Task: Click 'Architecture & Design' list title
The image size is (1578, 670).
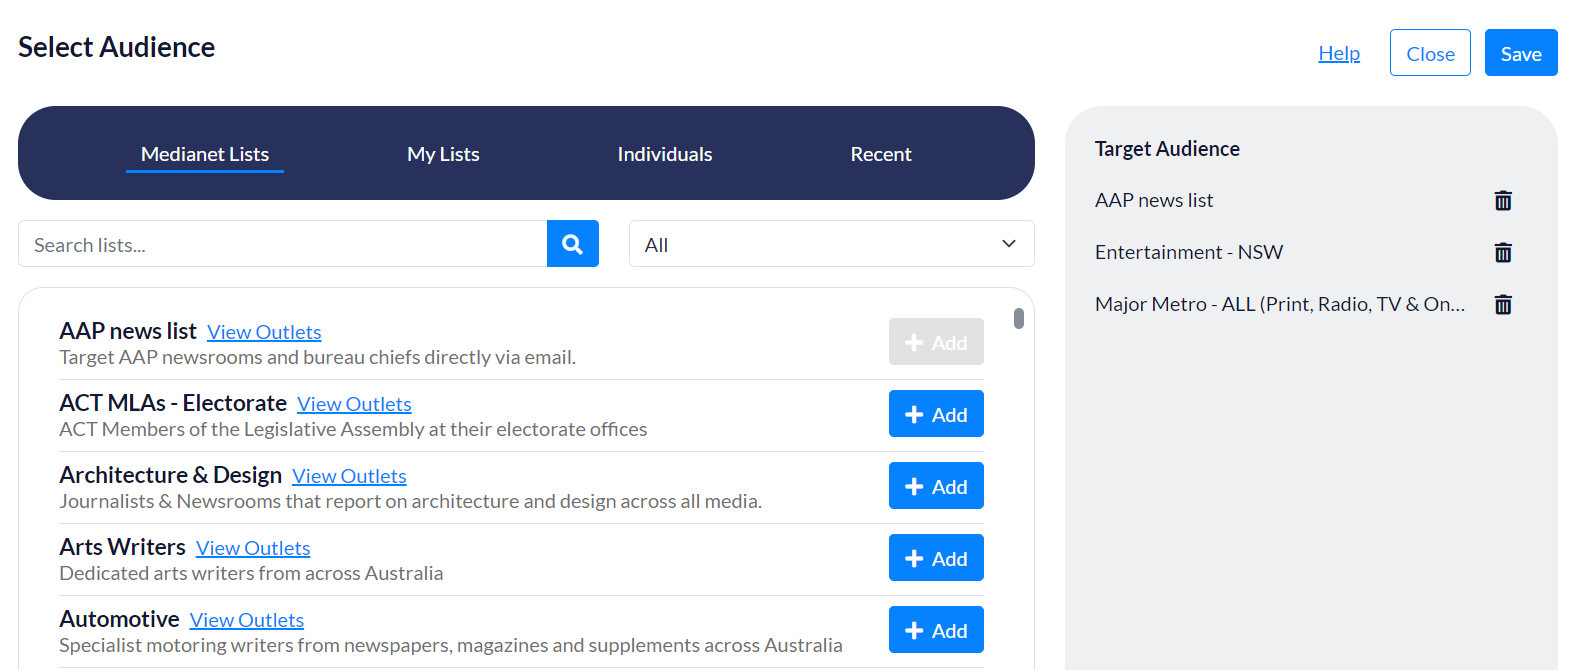Action: pos(171,475)
